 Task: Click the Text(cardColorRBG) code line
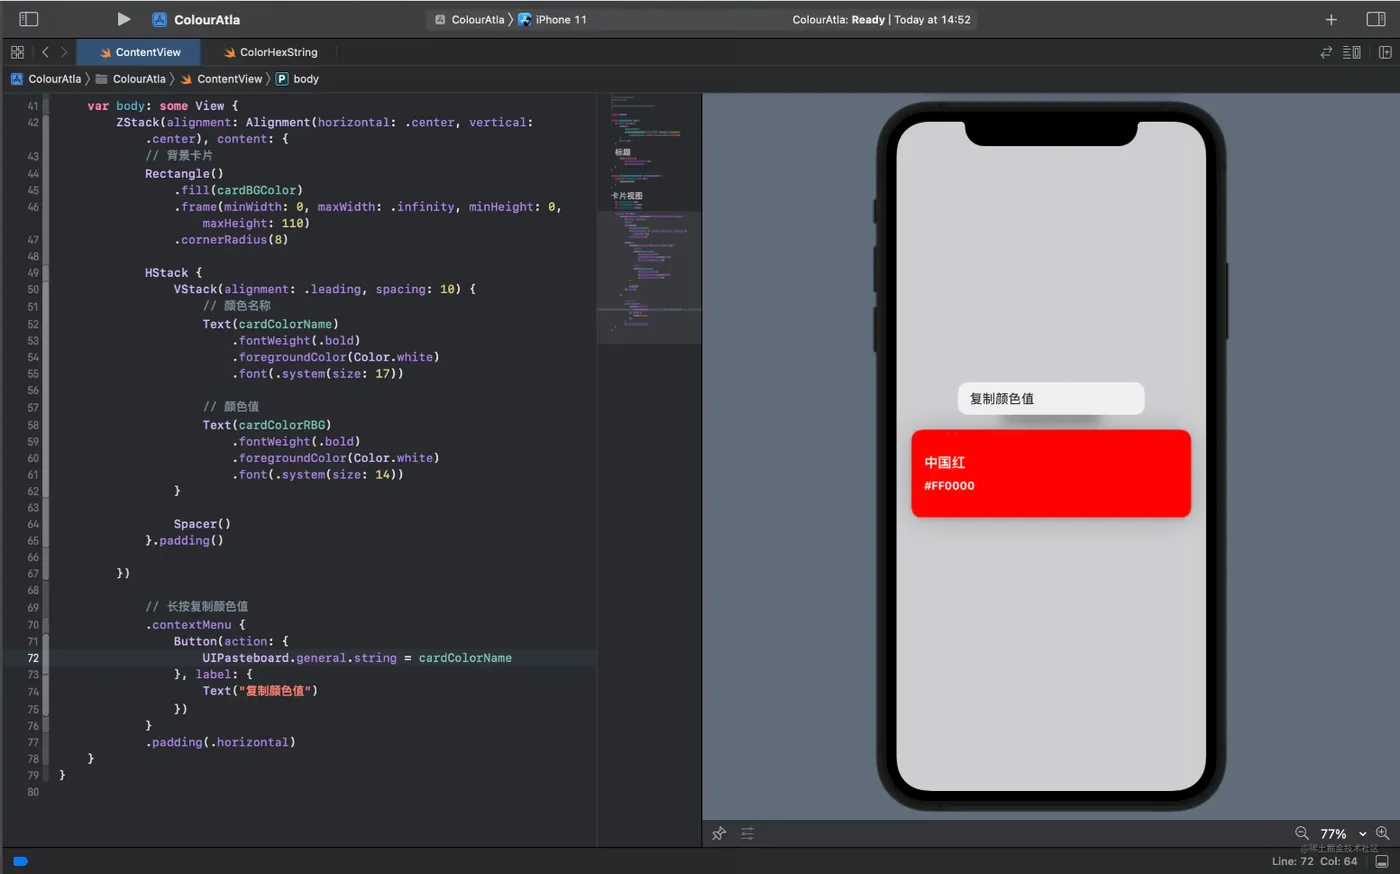coord(267,425)
